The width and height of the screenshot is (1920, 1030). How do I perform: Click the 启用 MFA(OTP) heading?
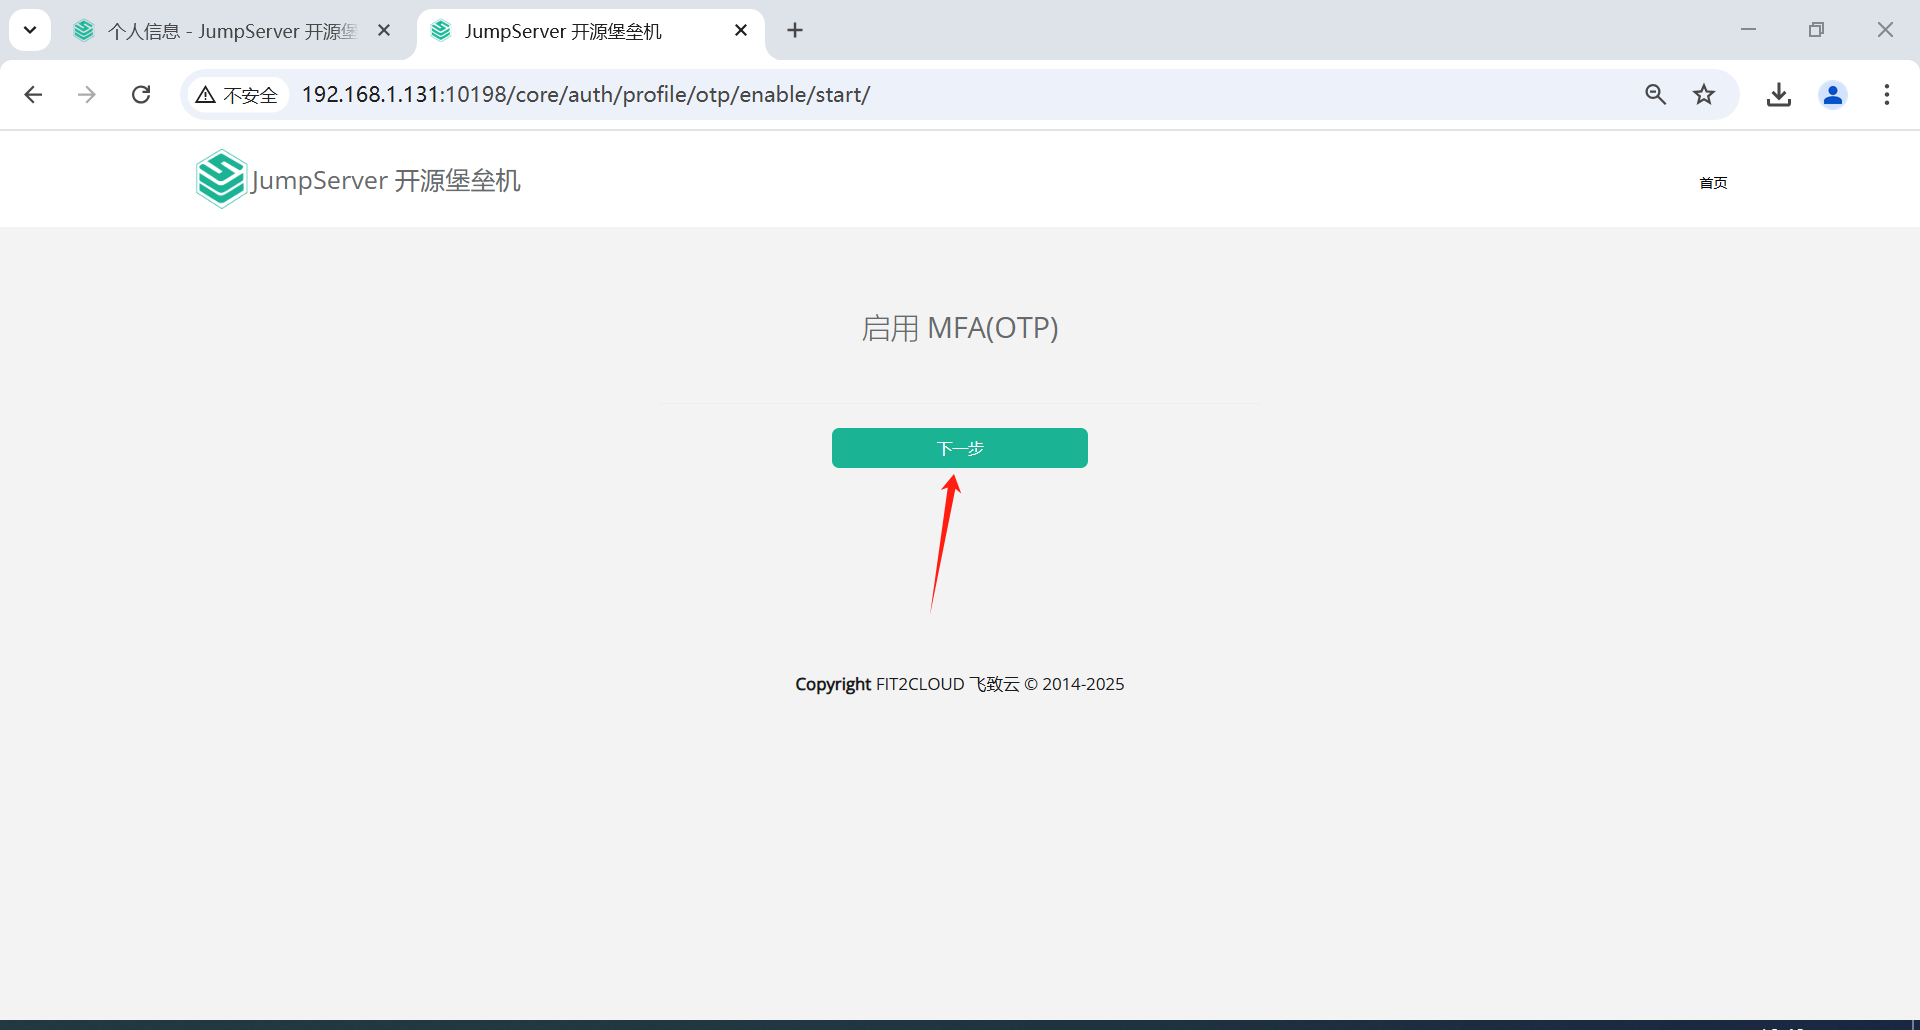(x=960, y=328)
